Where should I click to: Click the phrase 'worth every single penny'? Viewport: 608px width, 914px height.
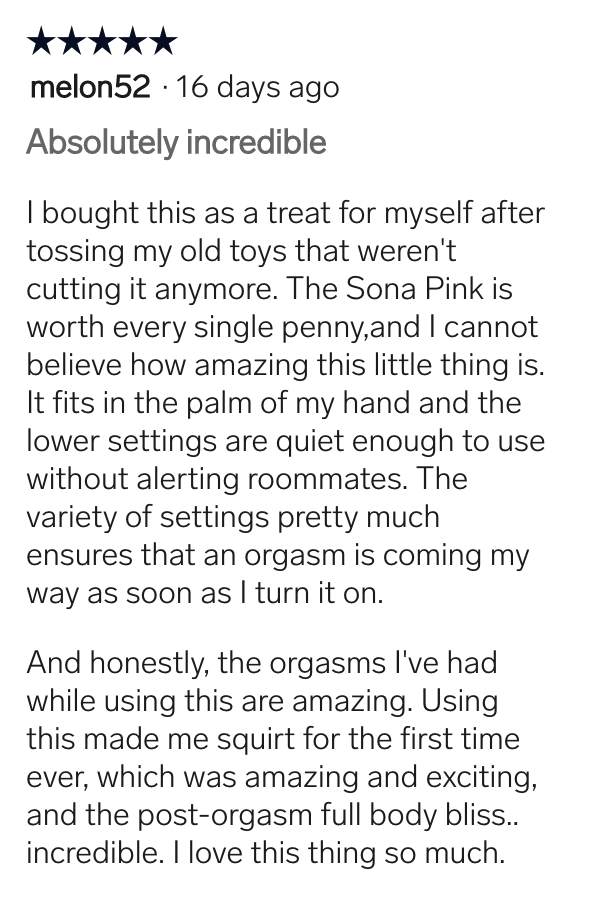[195, 328]
